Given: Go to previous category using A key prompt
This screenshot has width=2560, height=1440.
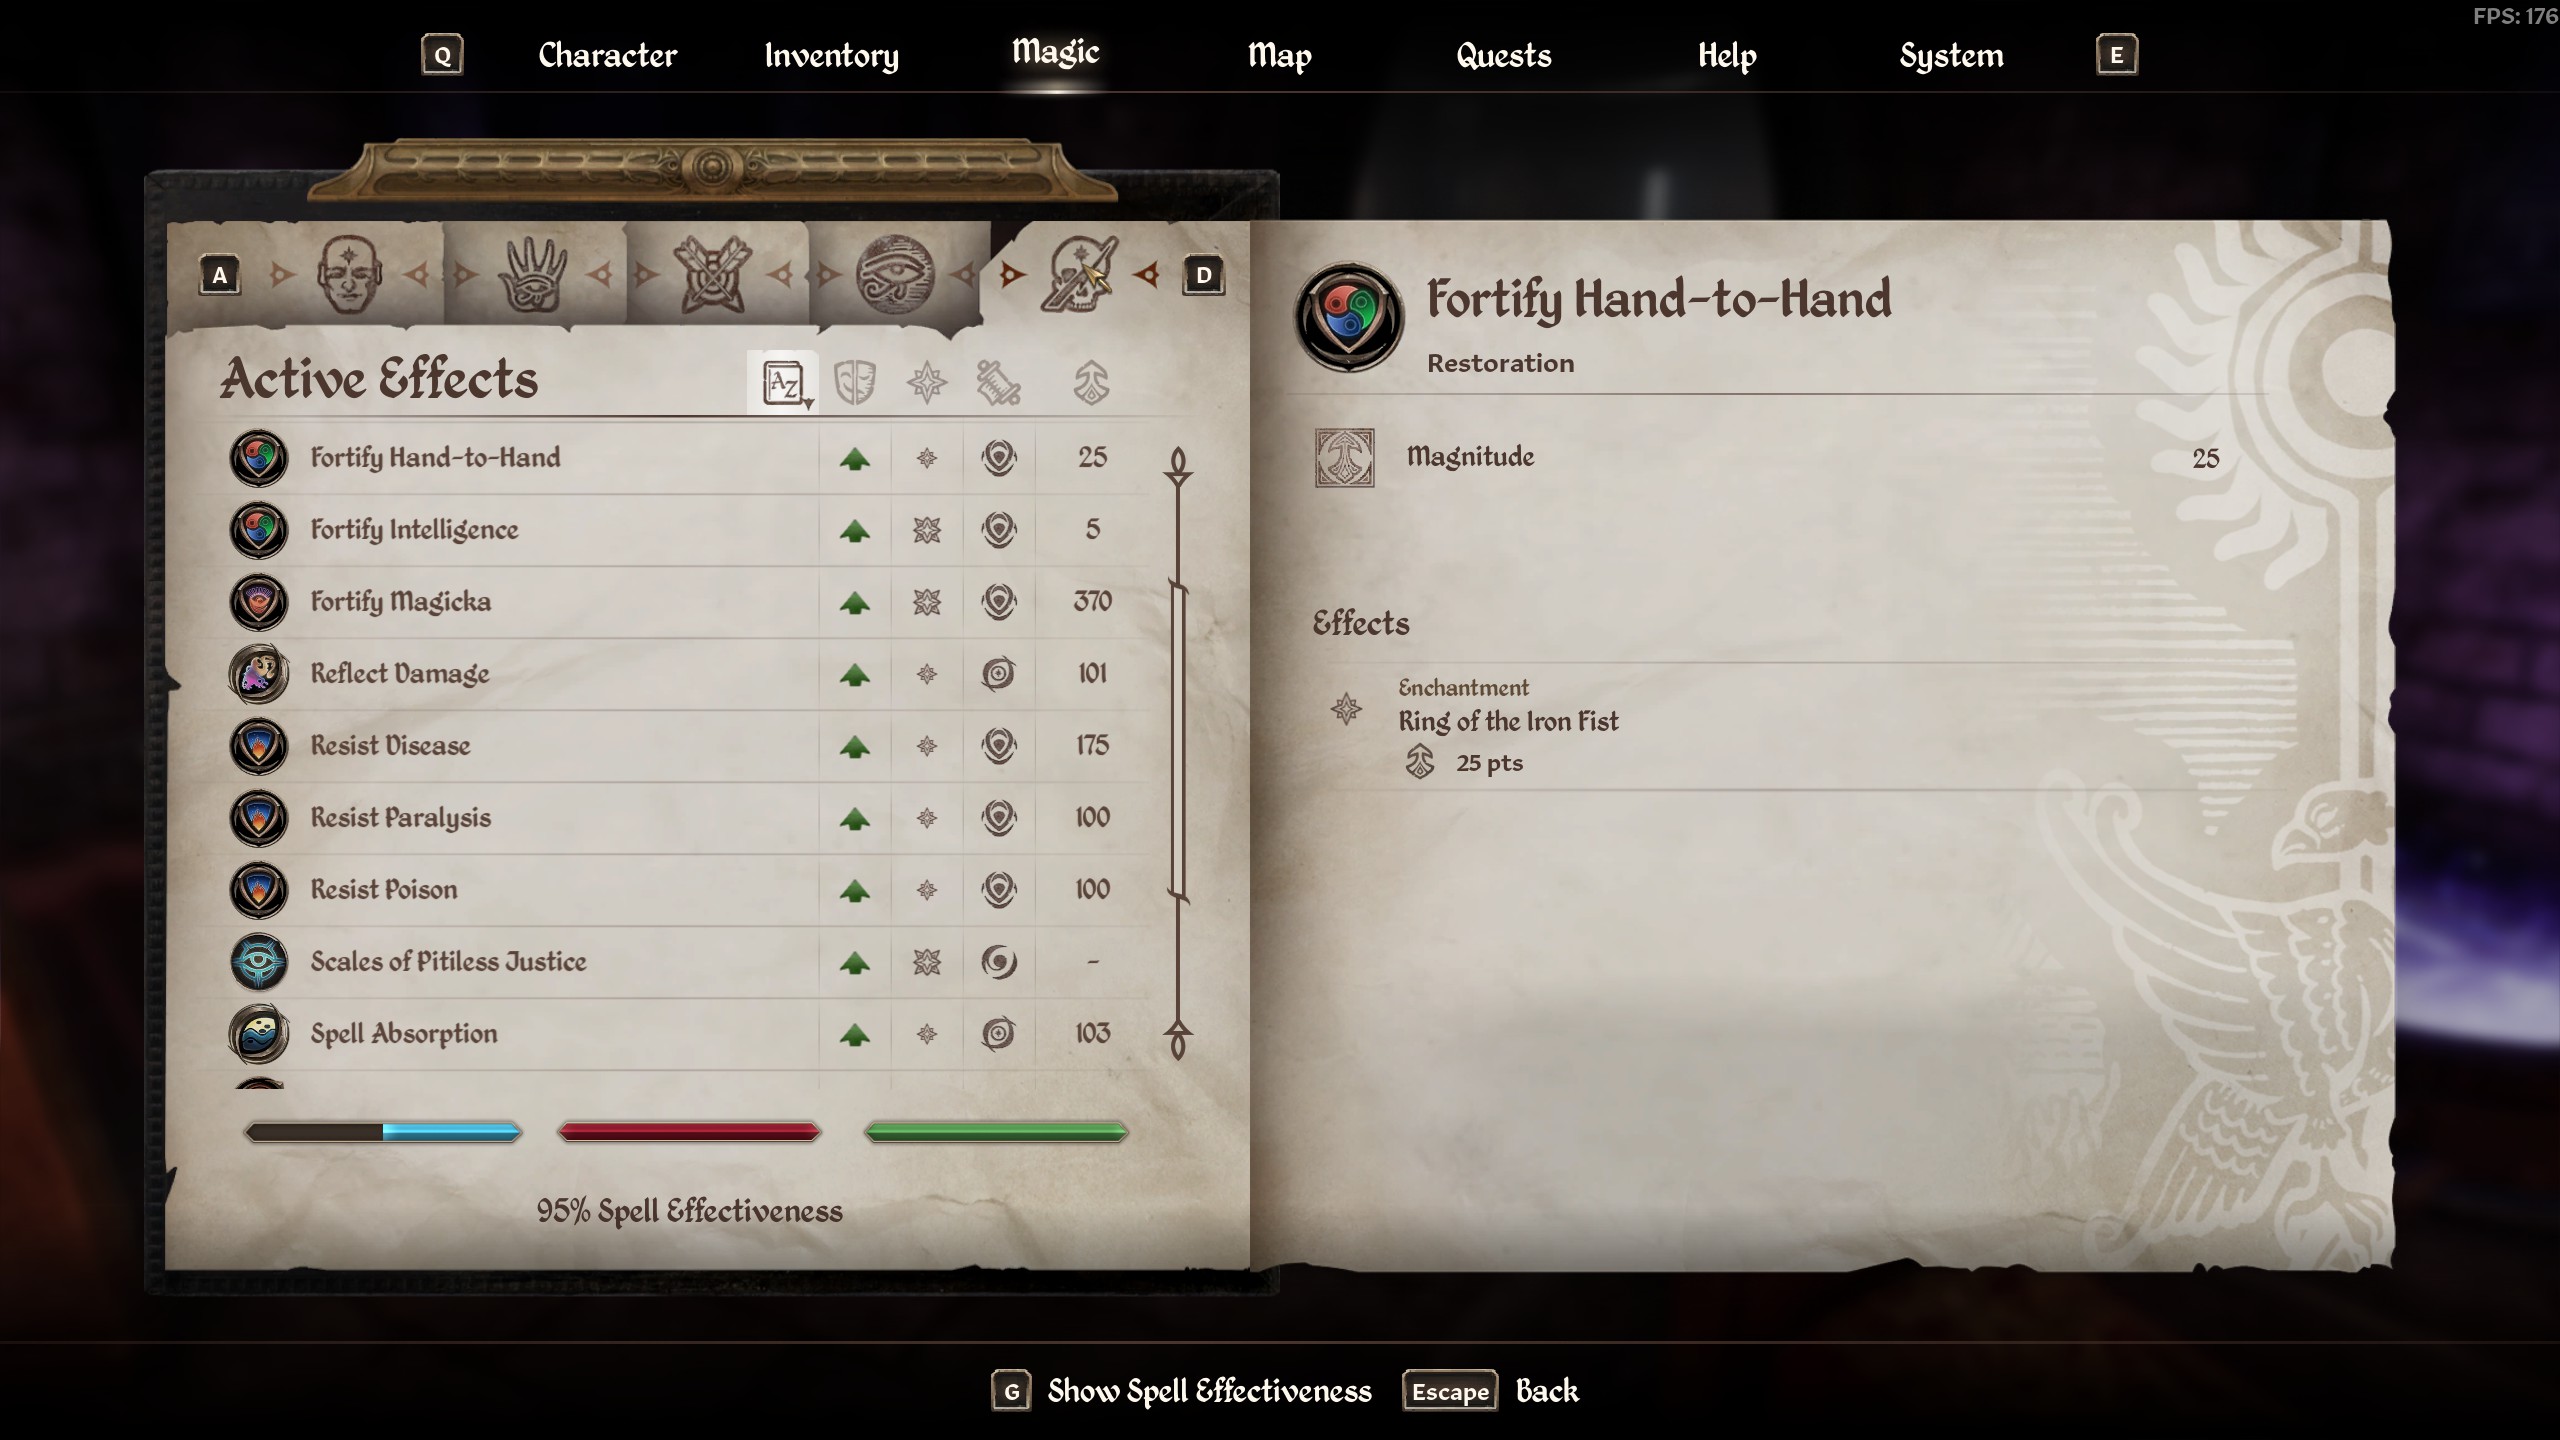Looking at the screenshot, I should click(x=220, y=275).
